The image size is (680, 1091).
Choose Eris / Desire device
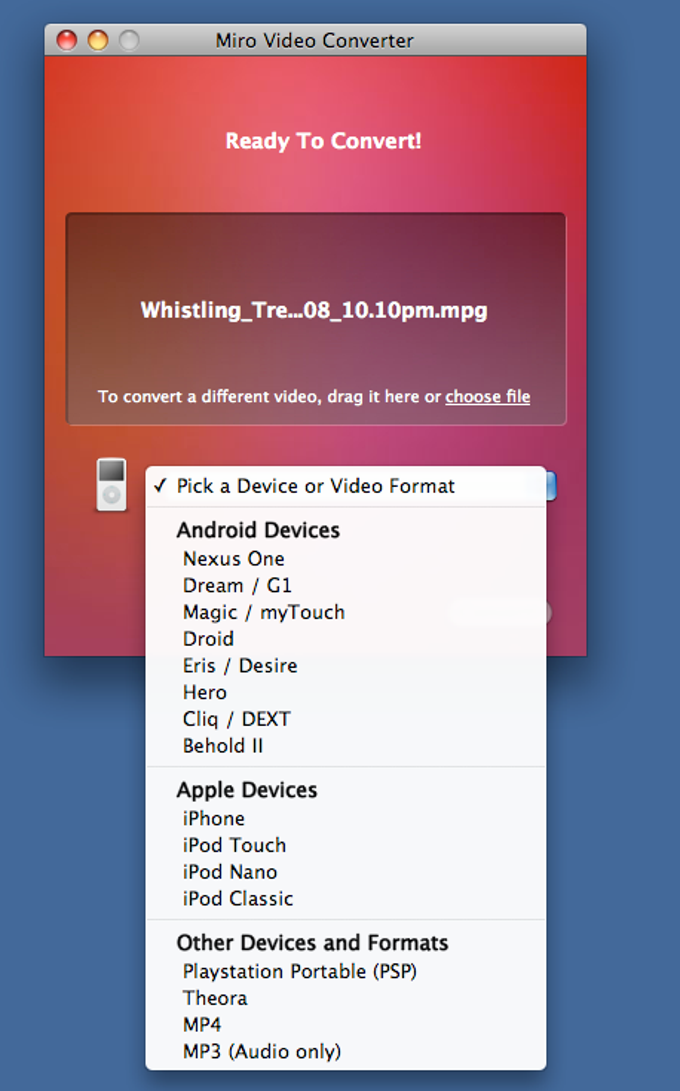click(x=346, y=665)
